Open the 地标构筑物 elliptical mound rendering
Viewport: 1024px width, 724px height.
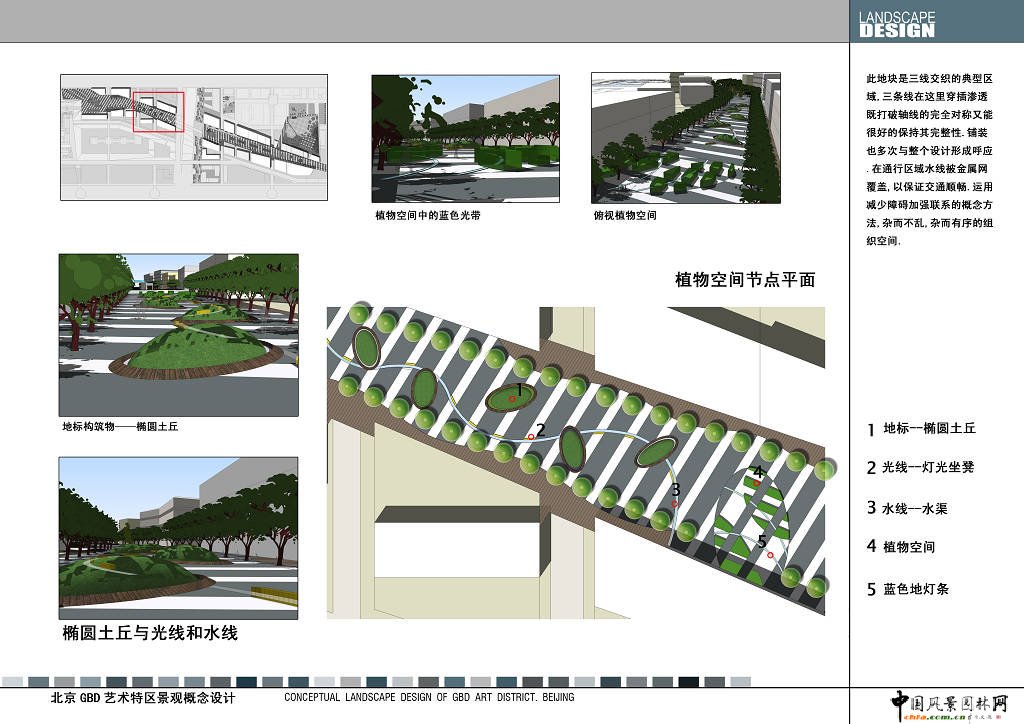coord(178,334)
